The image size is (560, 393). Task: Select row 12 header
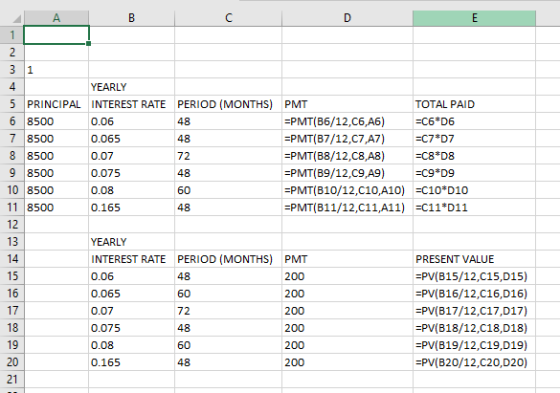pos(12,224)
